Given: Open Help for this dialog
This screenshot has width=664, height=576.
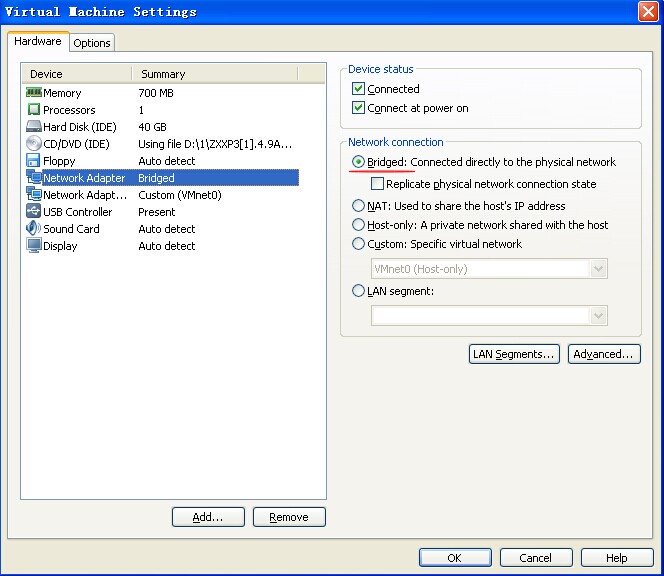Looking at the screenshot, I should pyautogui.click(x=617, y=557).
